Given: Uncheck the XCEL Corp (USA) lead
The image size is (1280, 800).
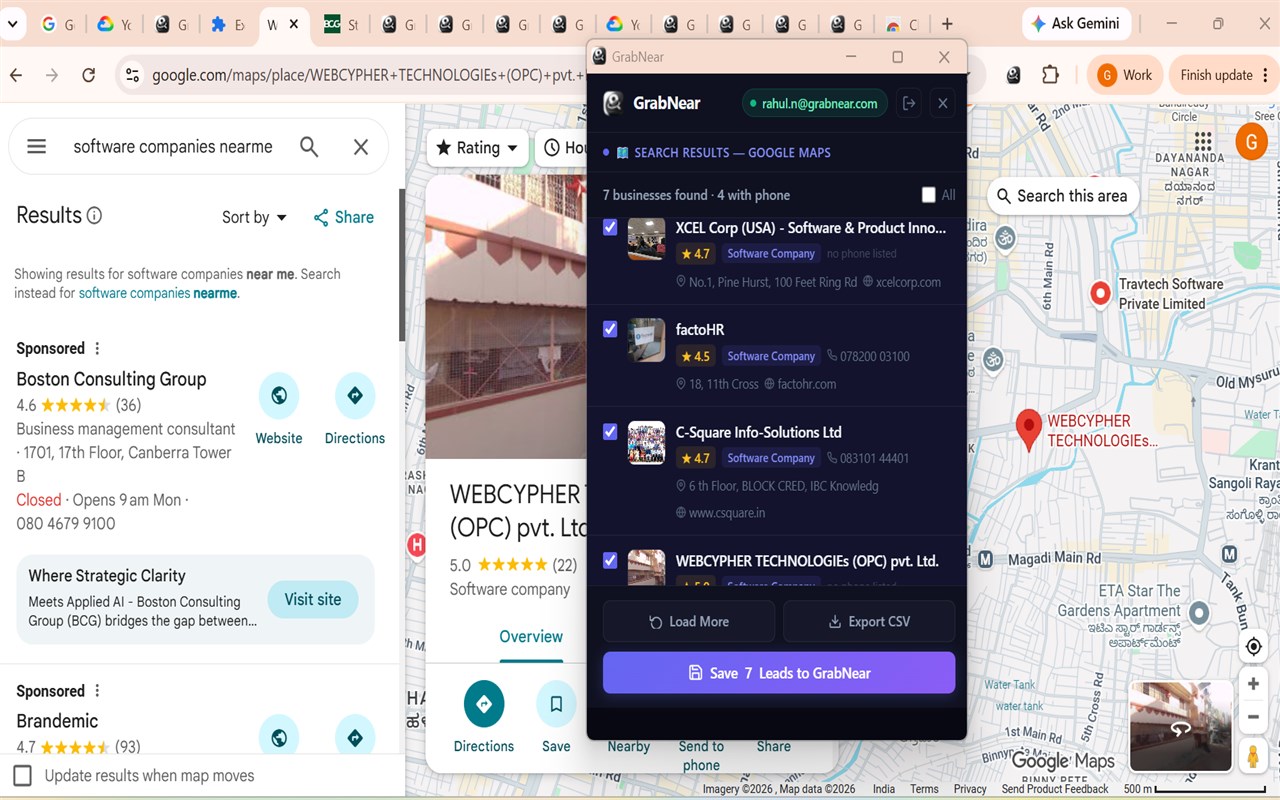Looking at the screenshot, I should pyautogui.click(x=610, y=228).
